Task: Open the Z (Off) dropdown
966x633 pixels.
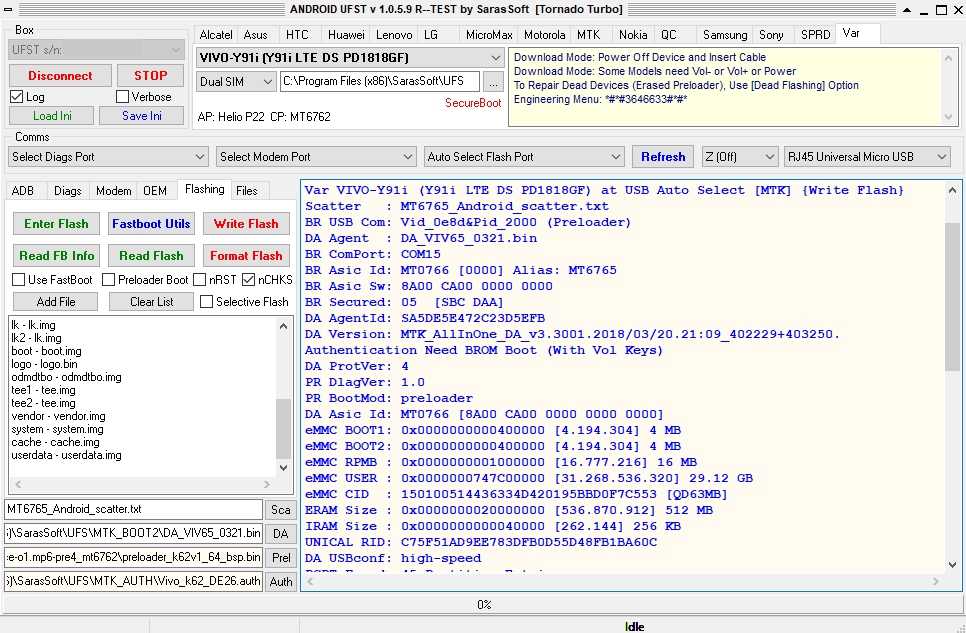Action: click(x=740, y=157)
